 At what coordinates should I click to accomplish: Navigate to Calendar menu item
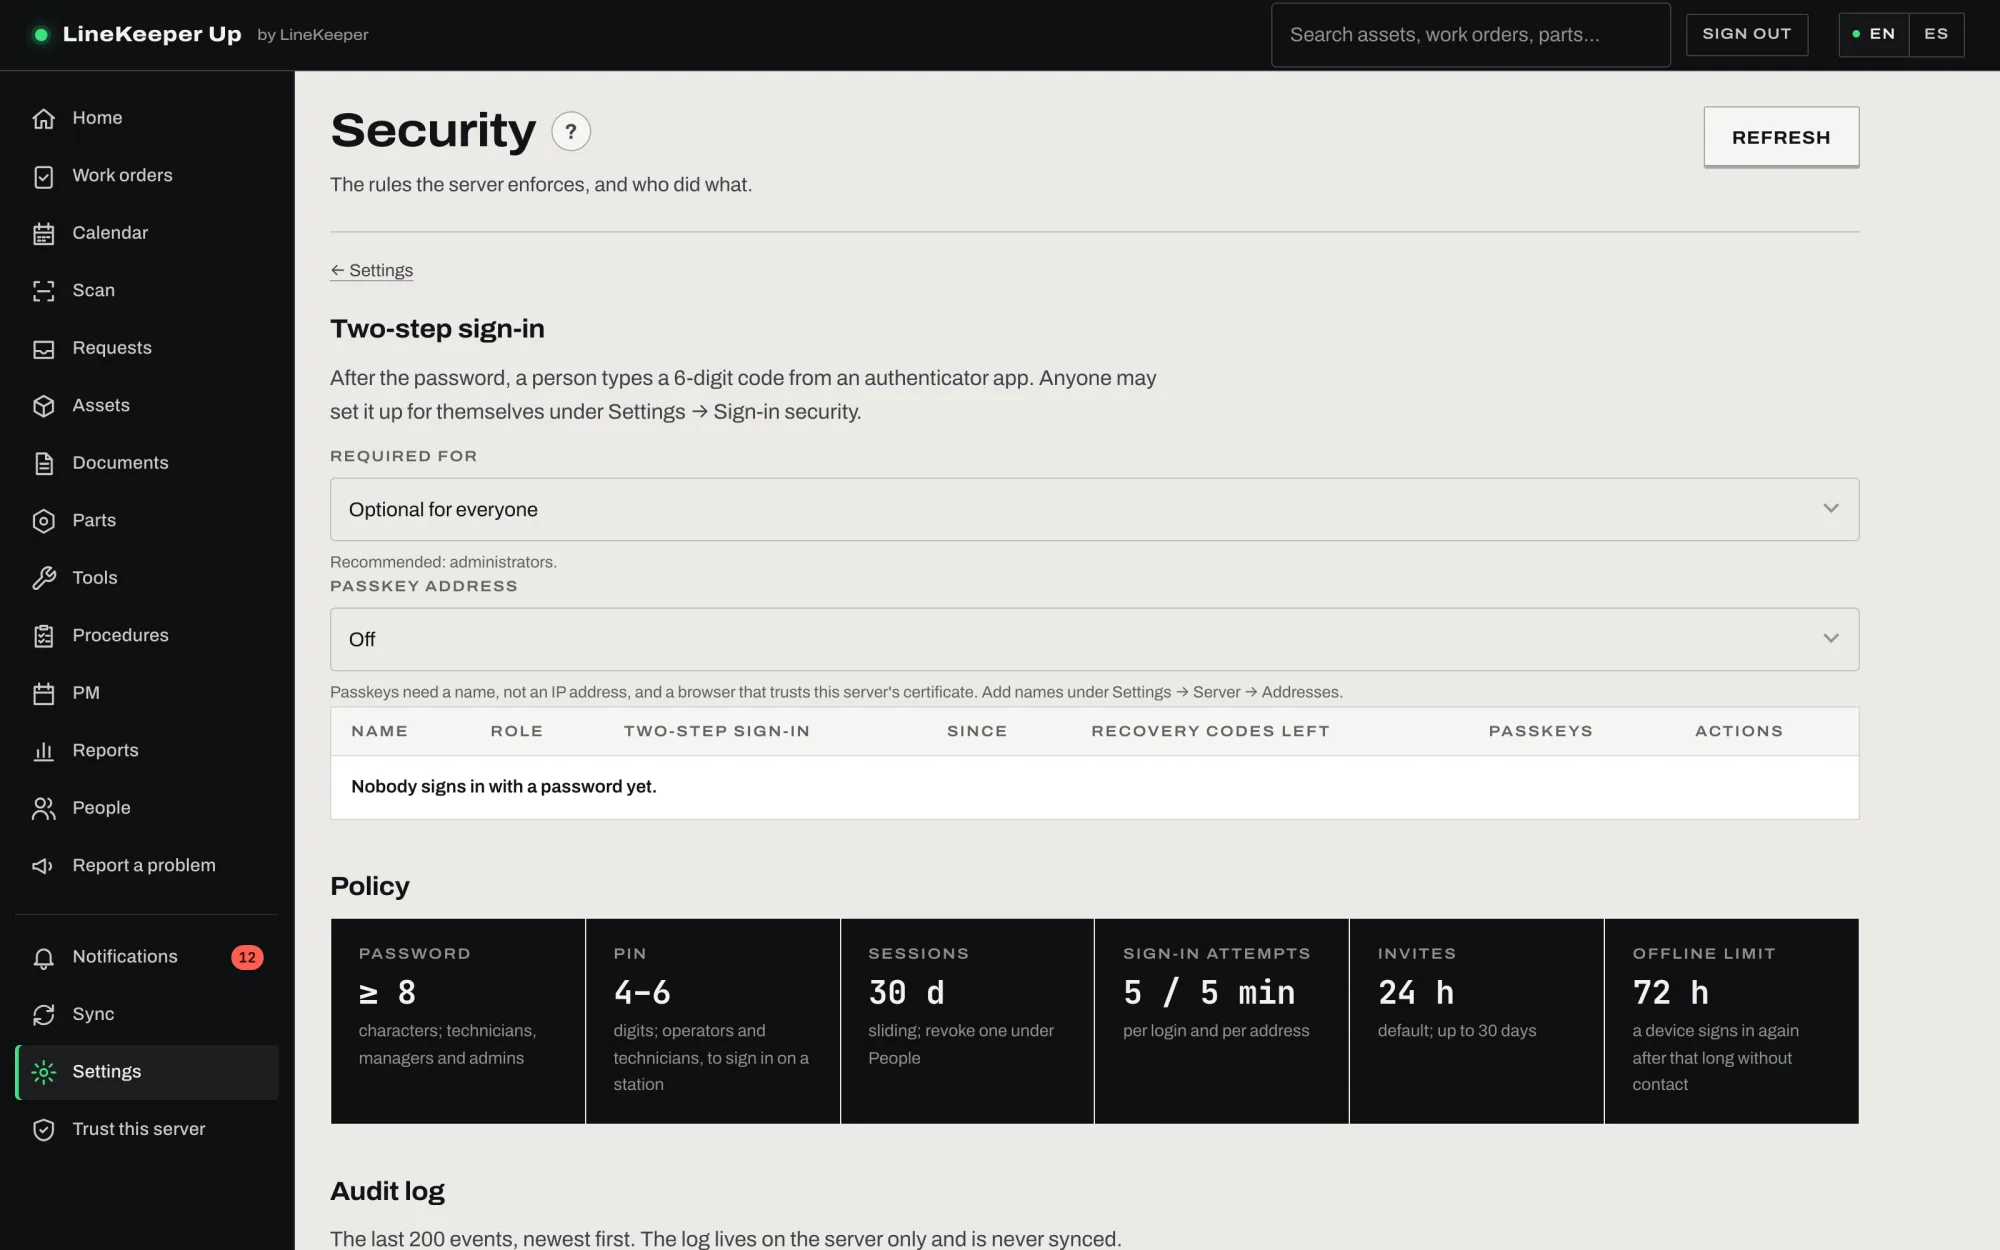[x=147, y=233]
